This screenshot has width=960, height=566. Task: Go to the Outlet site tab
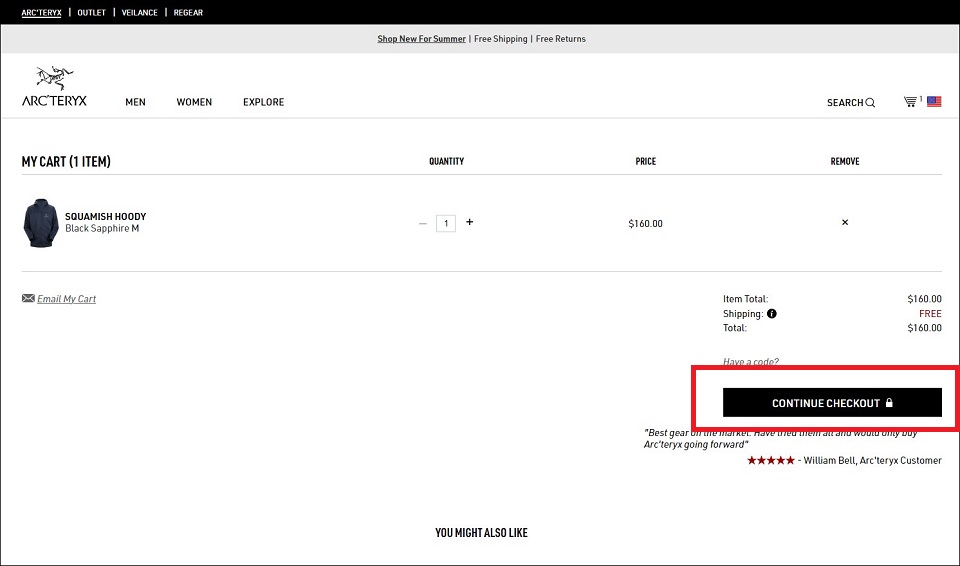[x=91, y=12]
